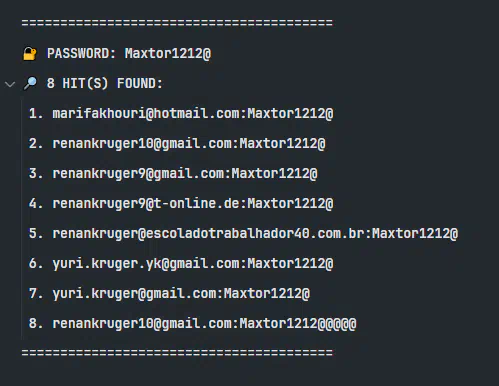Select list entry number 3
This screenshot has width=499, height=386.
pos(185,173)
